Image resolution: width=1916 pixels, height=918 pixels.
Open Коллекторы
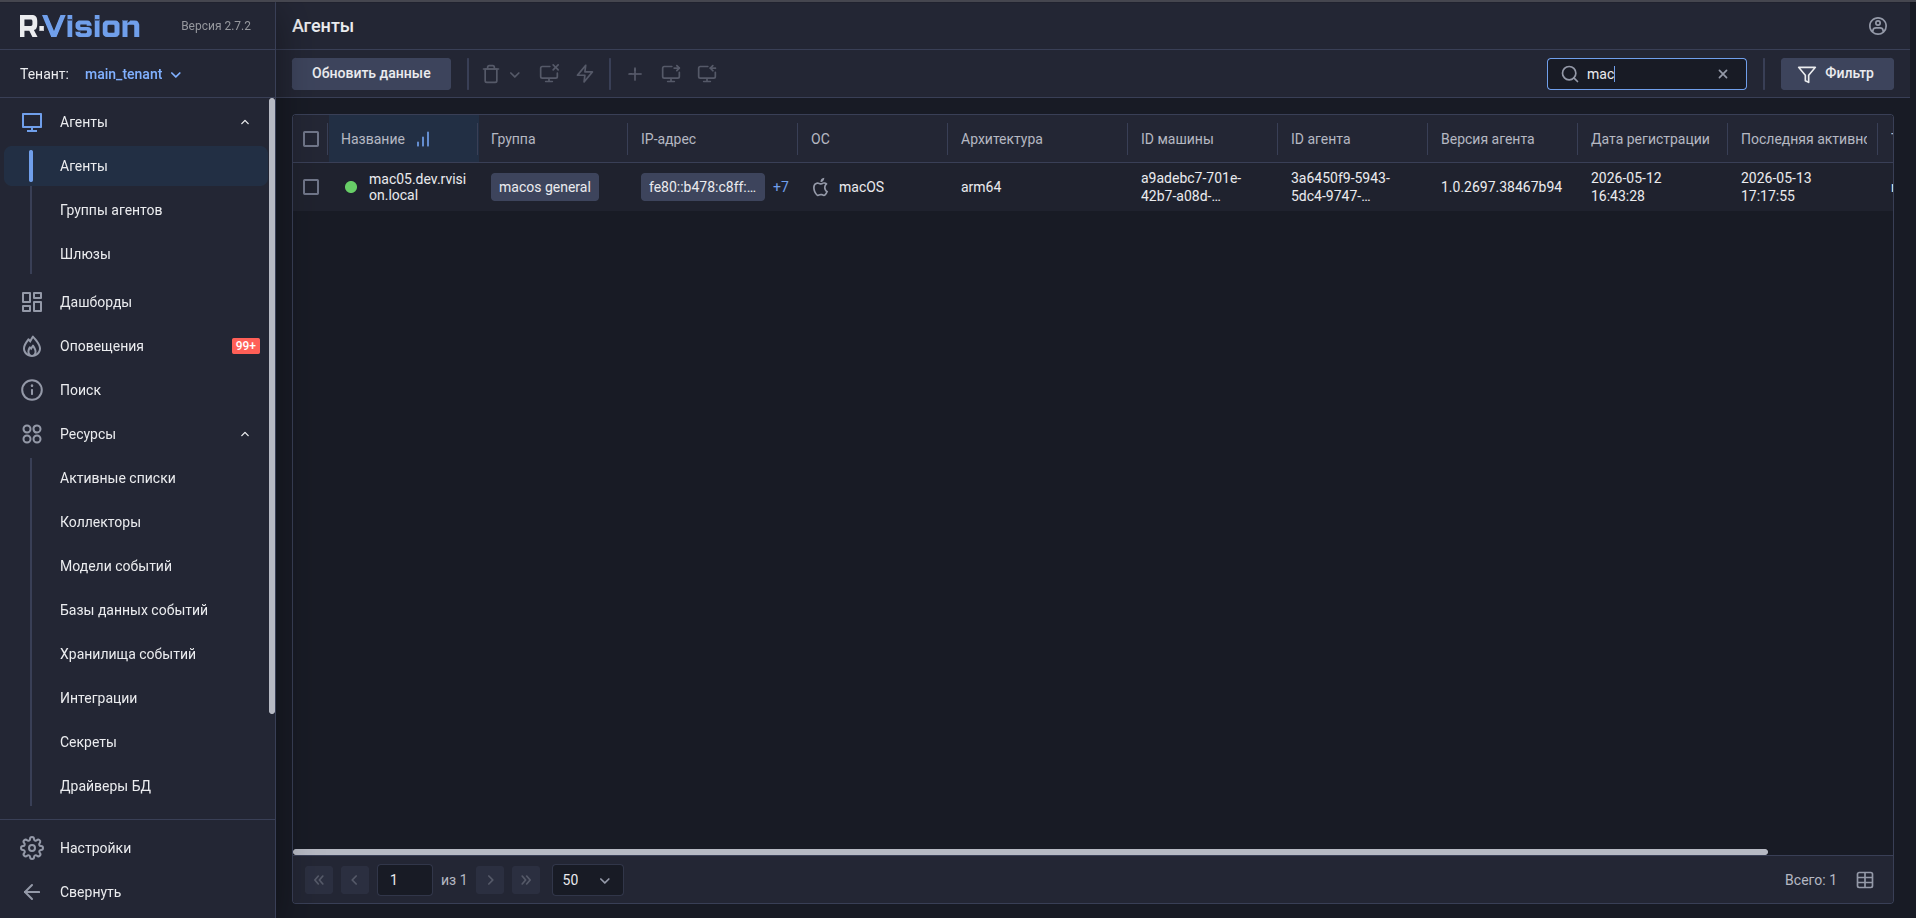point(100,522)
